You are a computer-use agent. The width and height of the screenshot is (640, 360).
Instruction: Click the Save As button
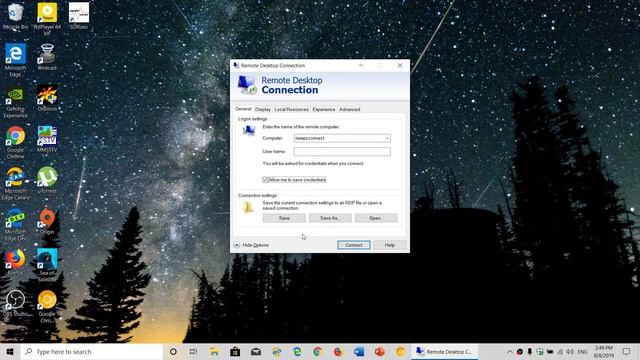[x=330, y=218]
